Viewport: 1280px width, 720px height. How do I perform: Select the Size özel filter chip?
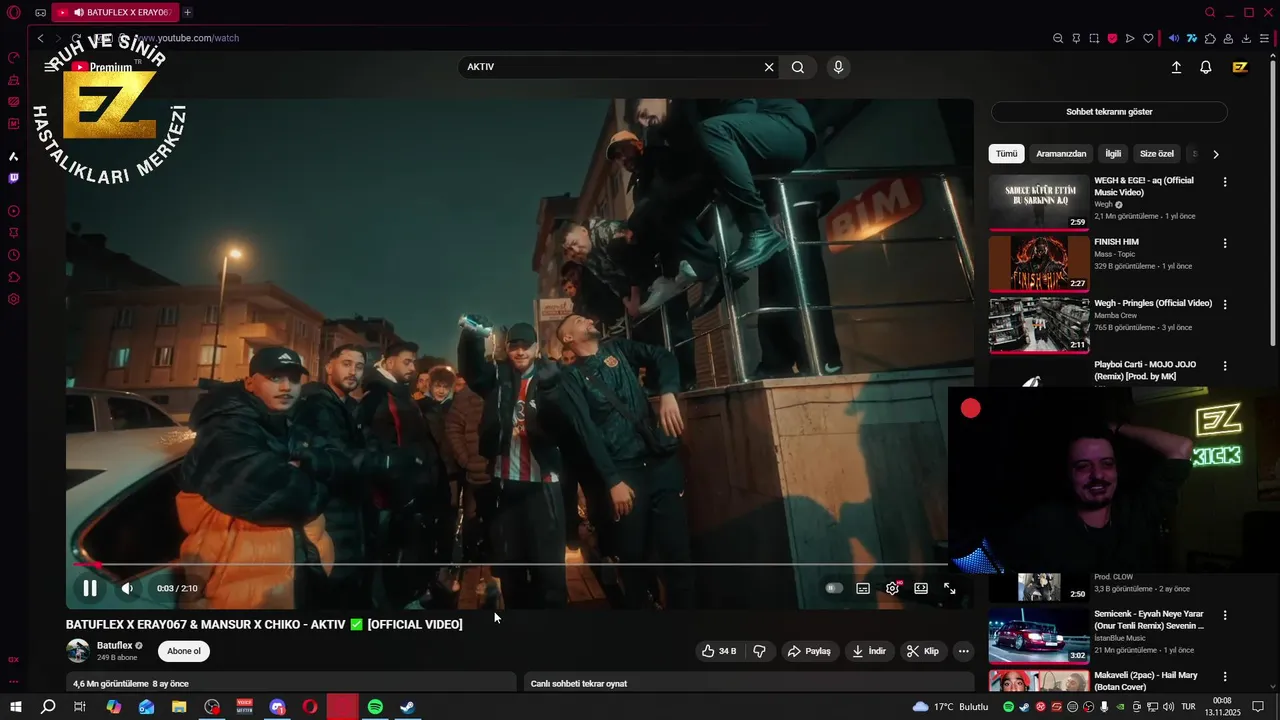1157,154
